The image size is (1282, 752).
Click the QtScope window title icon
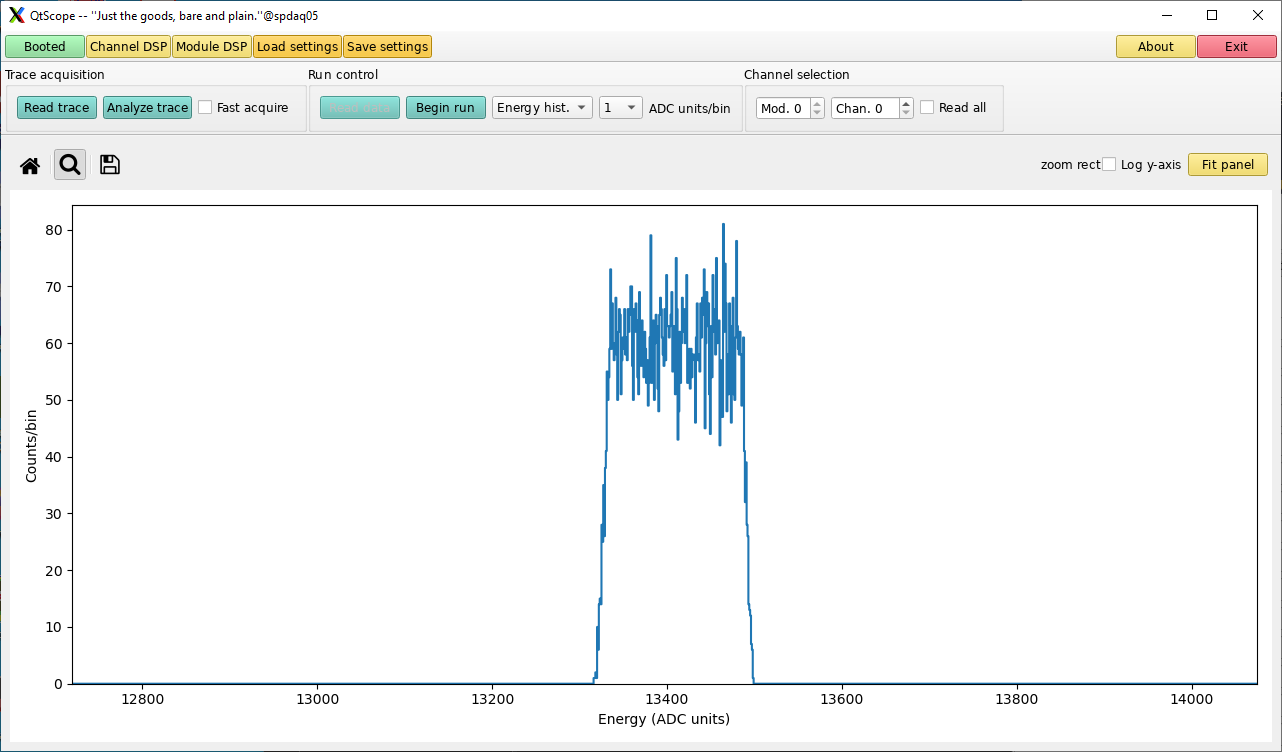16,15
